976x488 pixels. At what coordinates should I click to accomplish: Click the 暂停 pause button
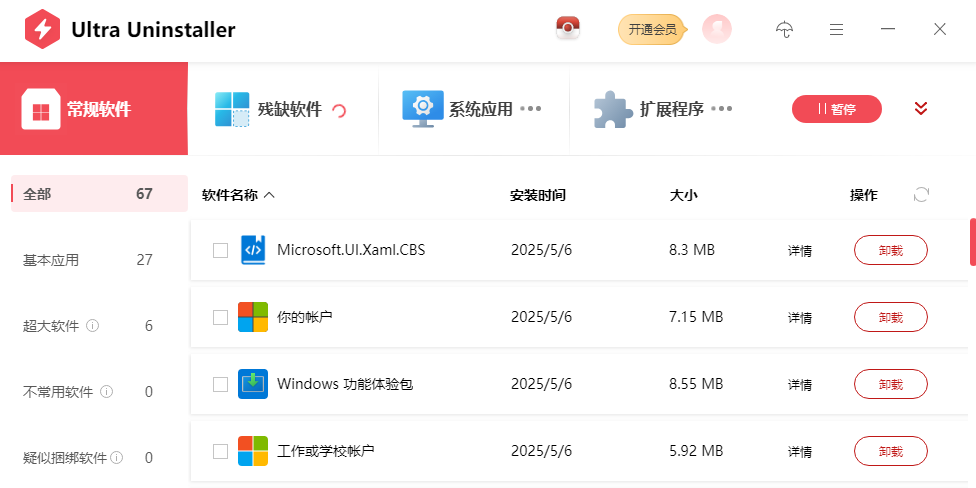837,109
